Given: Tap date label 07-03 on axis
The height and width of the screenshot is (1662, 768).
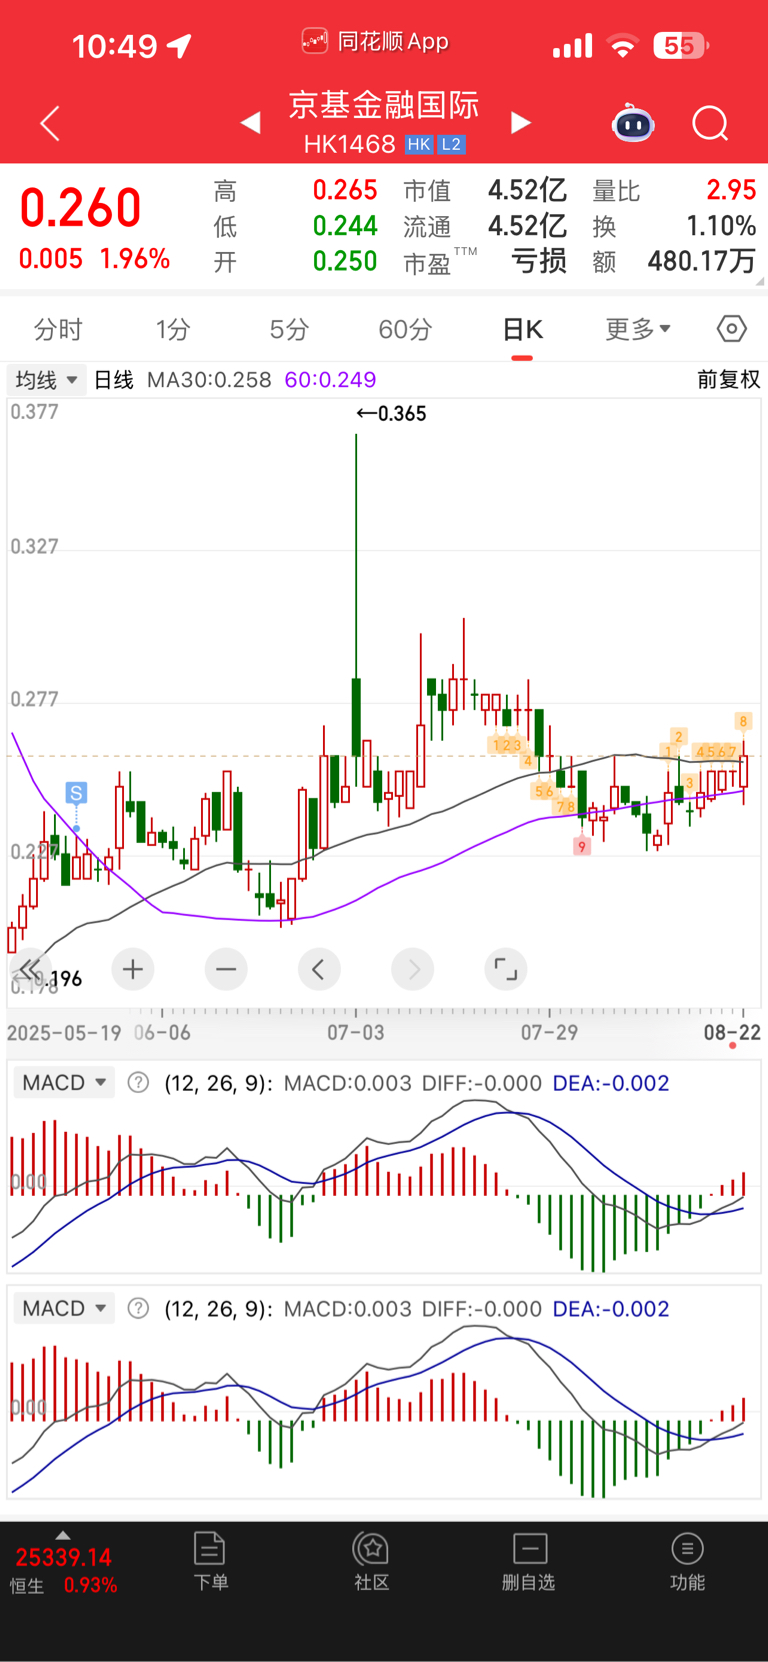Looking at the screenshot, I should point(355,1032).
